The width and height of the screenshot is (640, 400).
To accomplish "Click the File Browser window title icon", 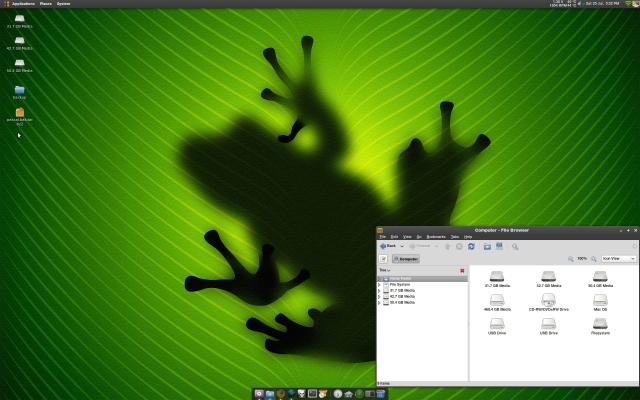I will point(380,230).
